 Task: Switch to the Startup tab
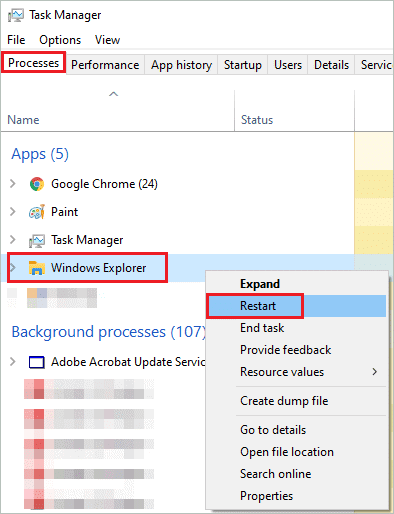pyautogui.click(x=243, y=65)
